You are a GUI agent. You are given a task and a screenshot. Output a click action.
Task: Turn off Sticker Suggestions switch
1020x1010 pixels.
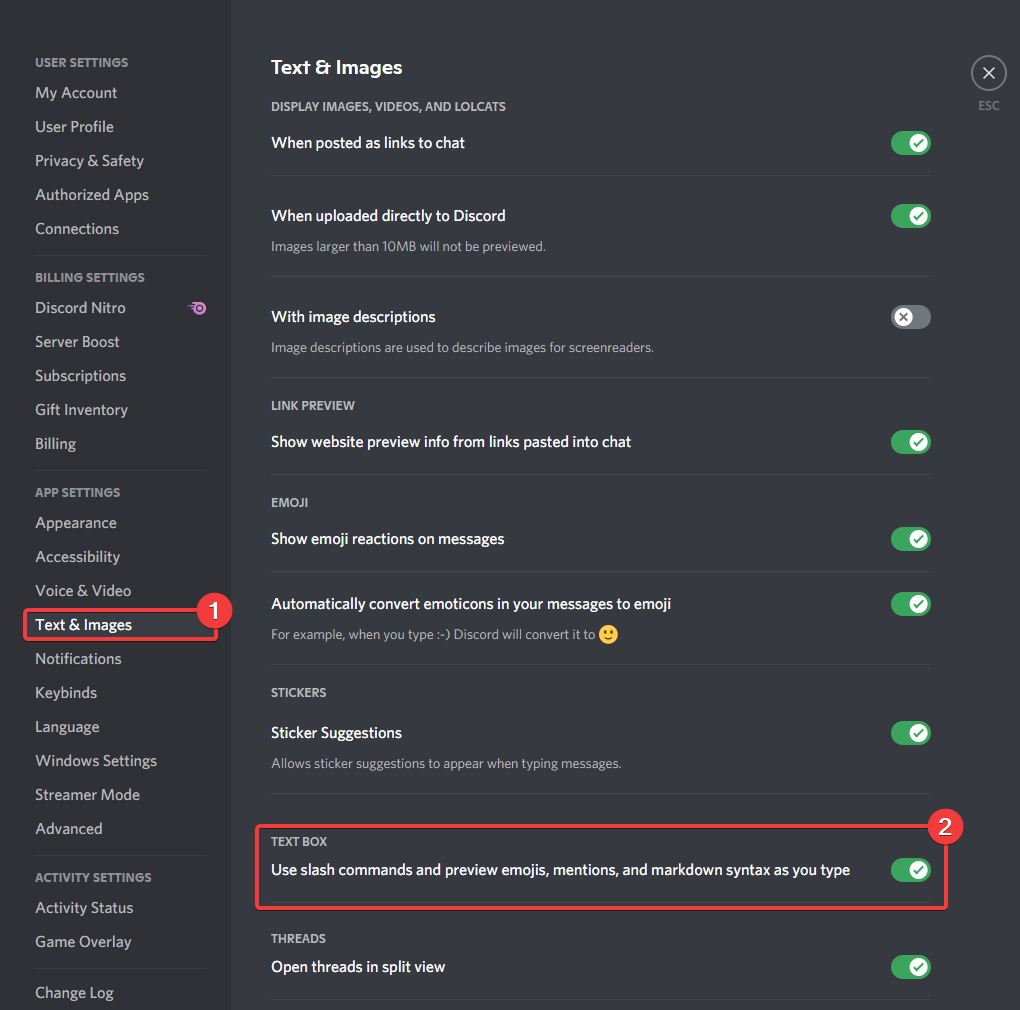pos(910,733)
